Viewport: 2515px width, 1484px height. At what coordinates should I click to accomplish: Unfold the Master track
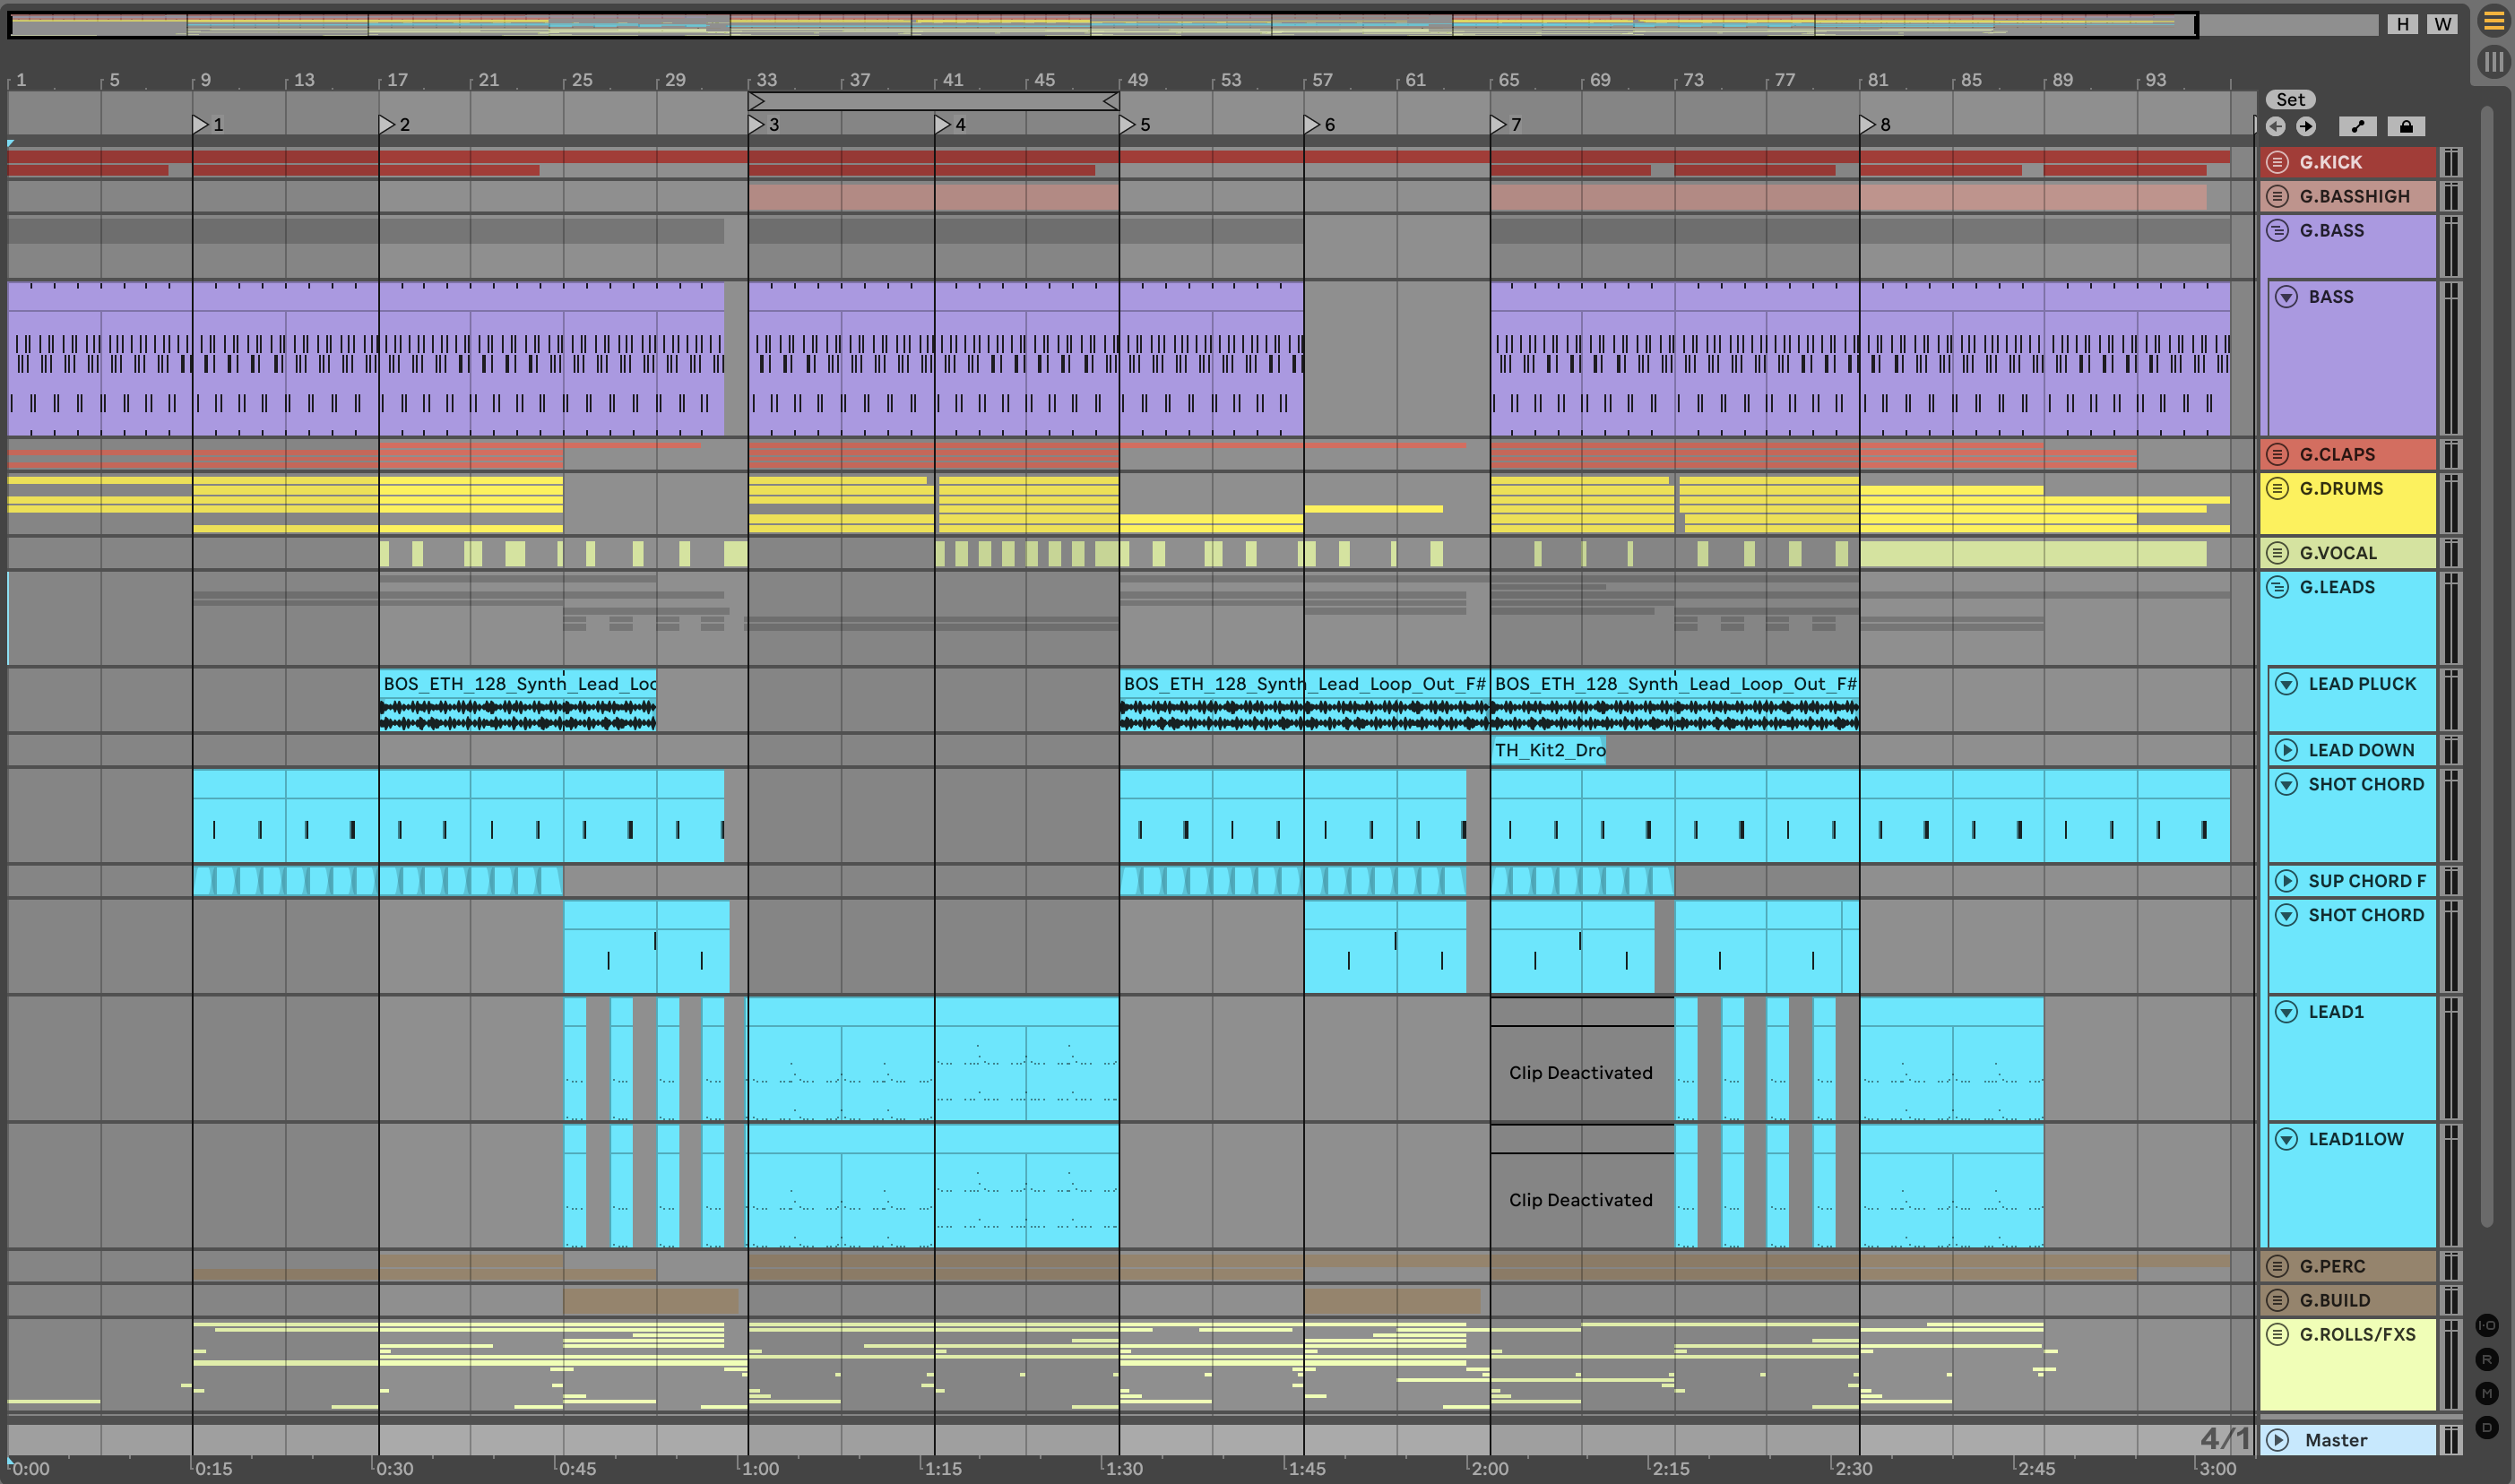click(2277, 1440)
